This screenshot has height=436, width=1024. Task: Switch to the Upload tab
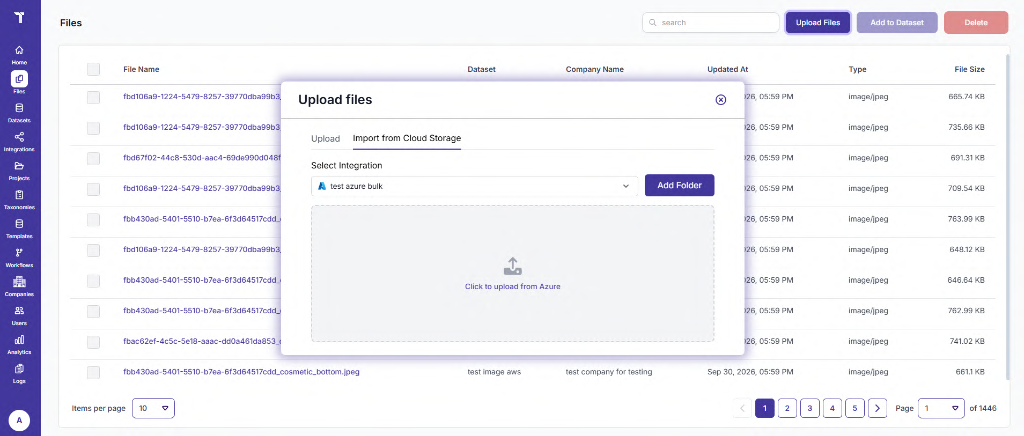(325, 138)
